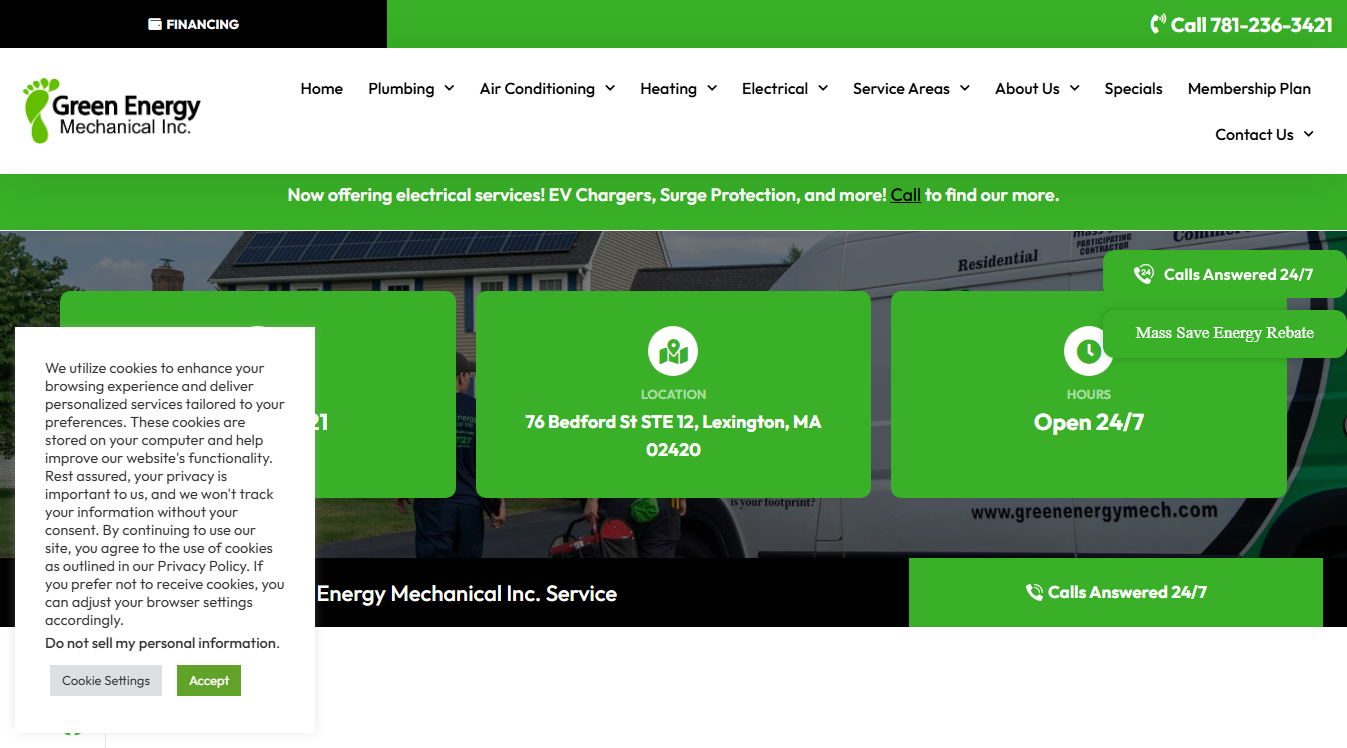Screen dimensions: 1347x748
Task: Open Cookie Settings
Action: (106, 680)
